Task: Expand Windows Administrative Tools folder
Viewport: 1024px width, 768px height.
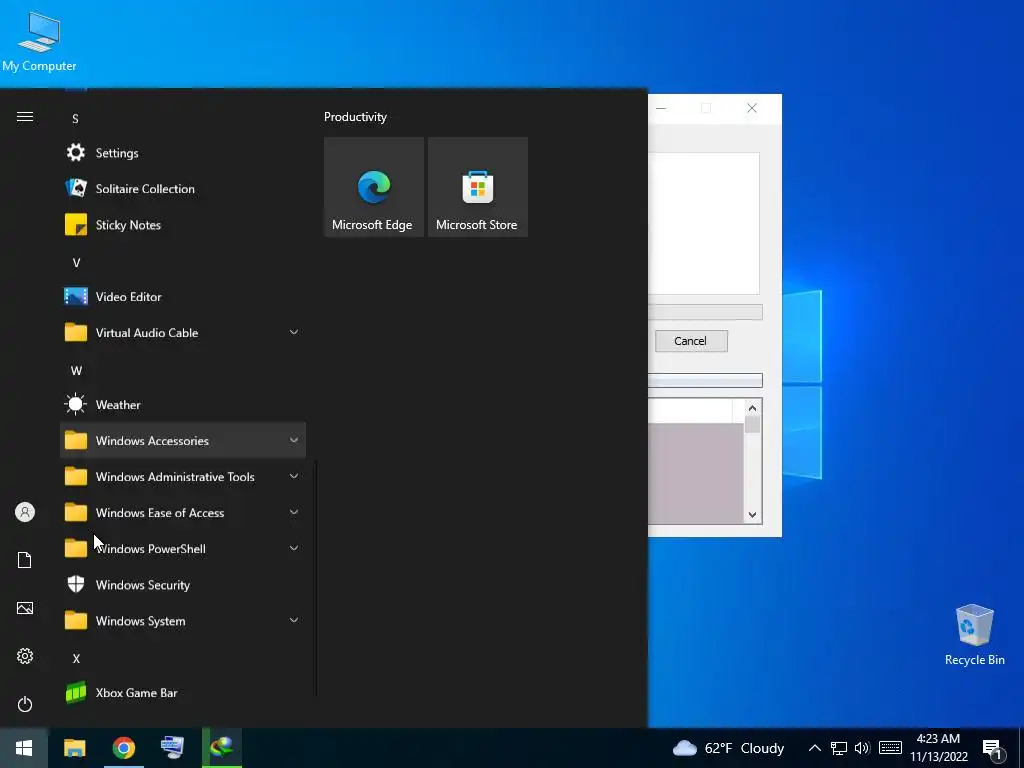Action: click(x=183, y=477)
